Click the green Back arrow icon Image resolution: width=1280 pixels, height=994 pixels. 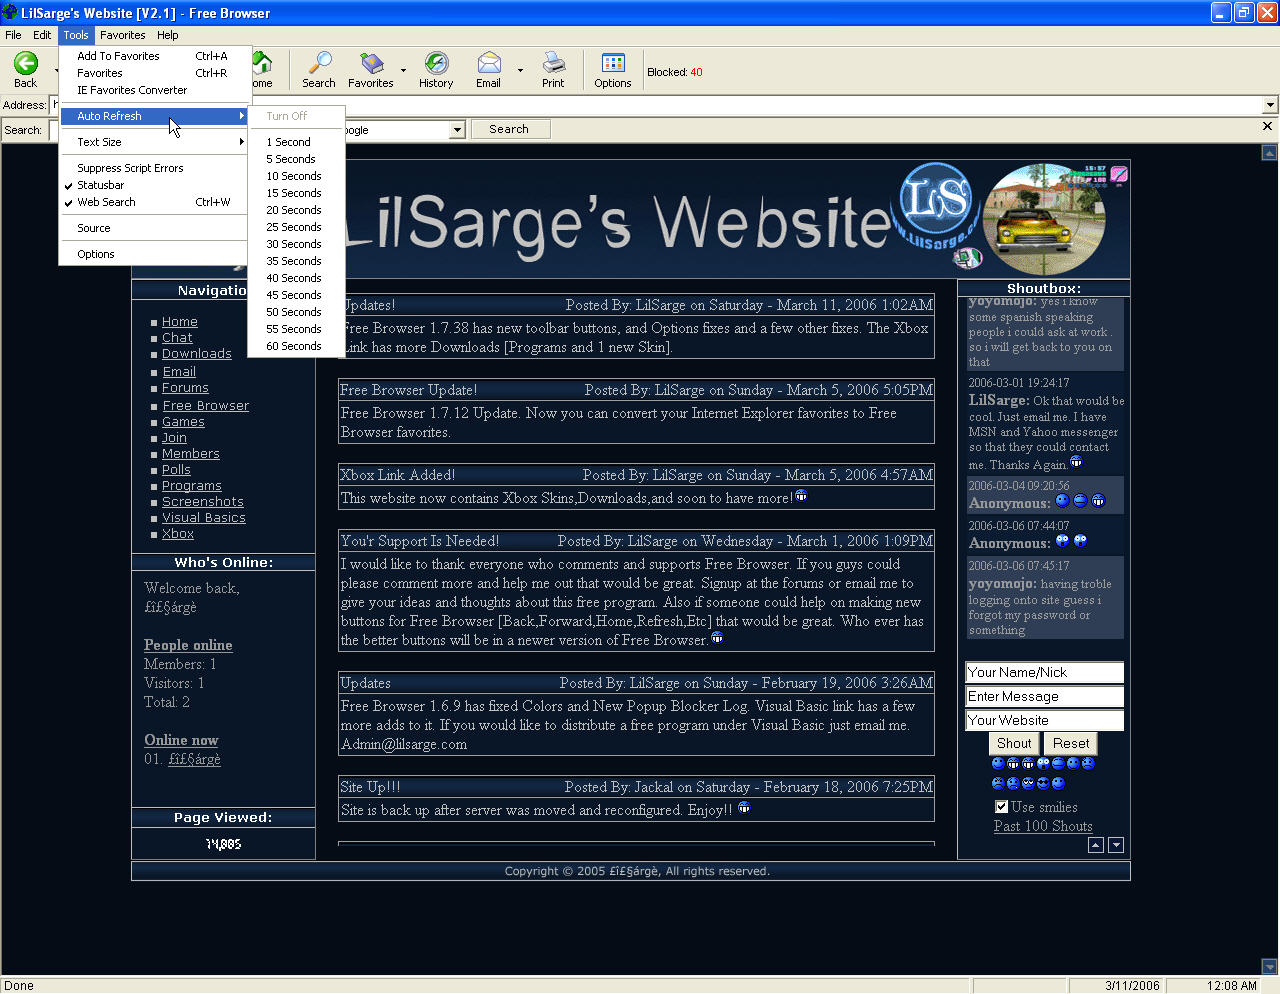(x=25, y=64)
